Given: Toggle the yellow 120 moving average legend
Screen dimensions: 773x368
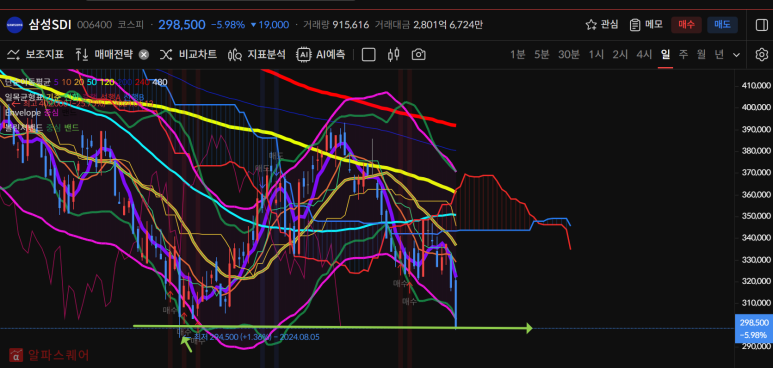Looking at the screenshot, I should click(x=107, y=82).
